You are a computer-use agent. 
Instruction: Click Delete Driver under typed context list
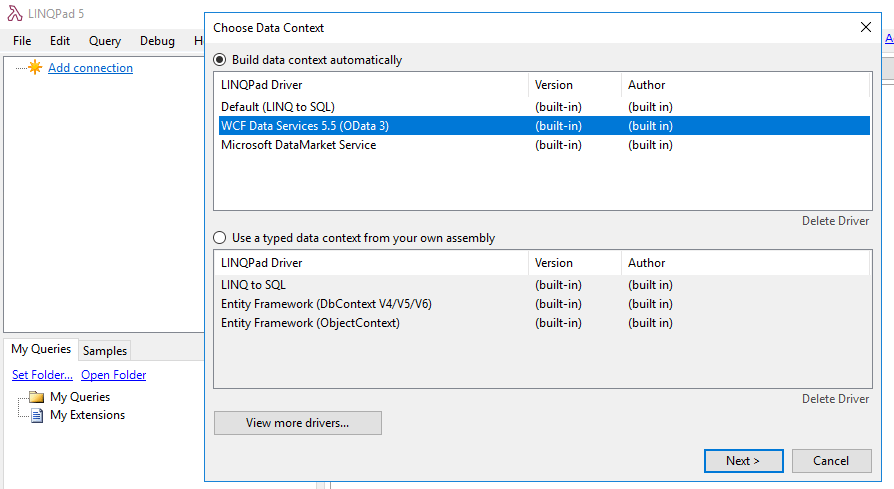[x=835, y=399]
